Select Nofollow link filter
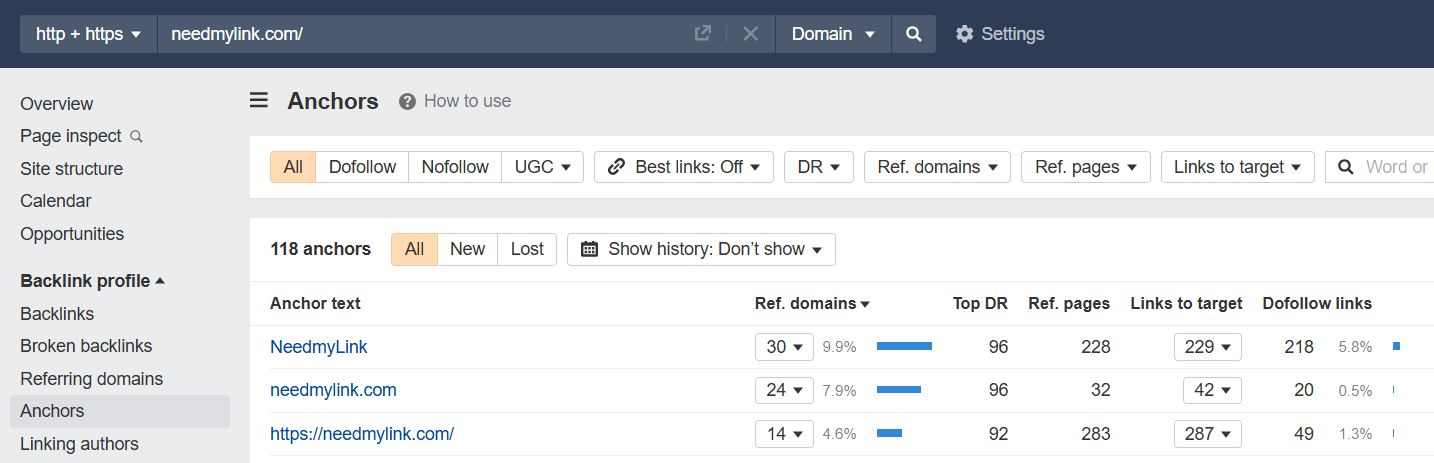 pyautogui.click(x=455, y=167)
